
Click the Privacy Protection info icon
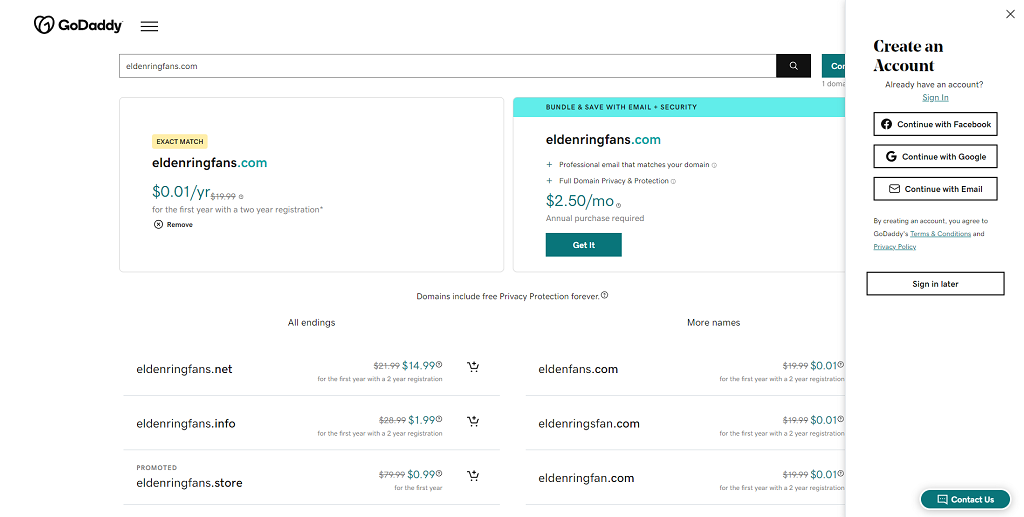click(604, 295)
